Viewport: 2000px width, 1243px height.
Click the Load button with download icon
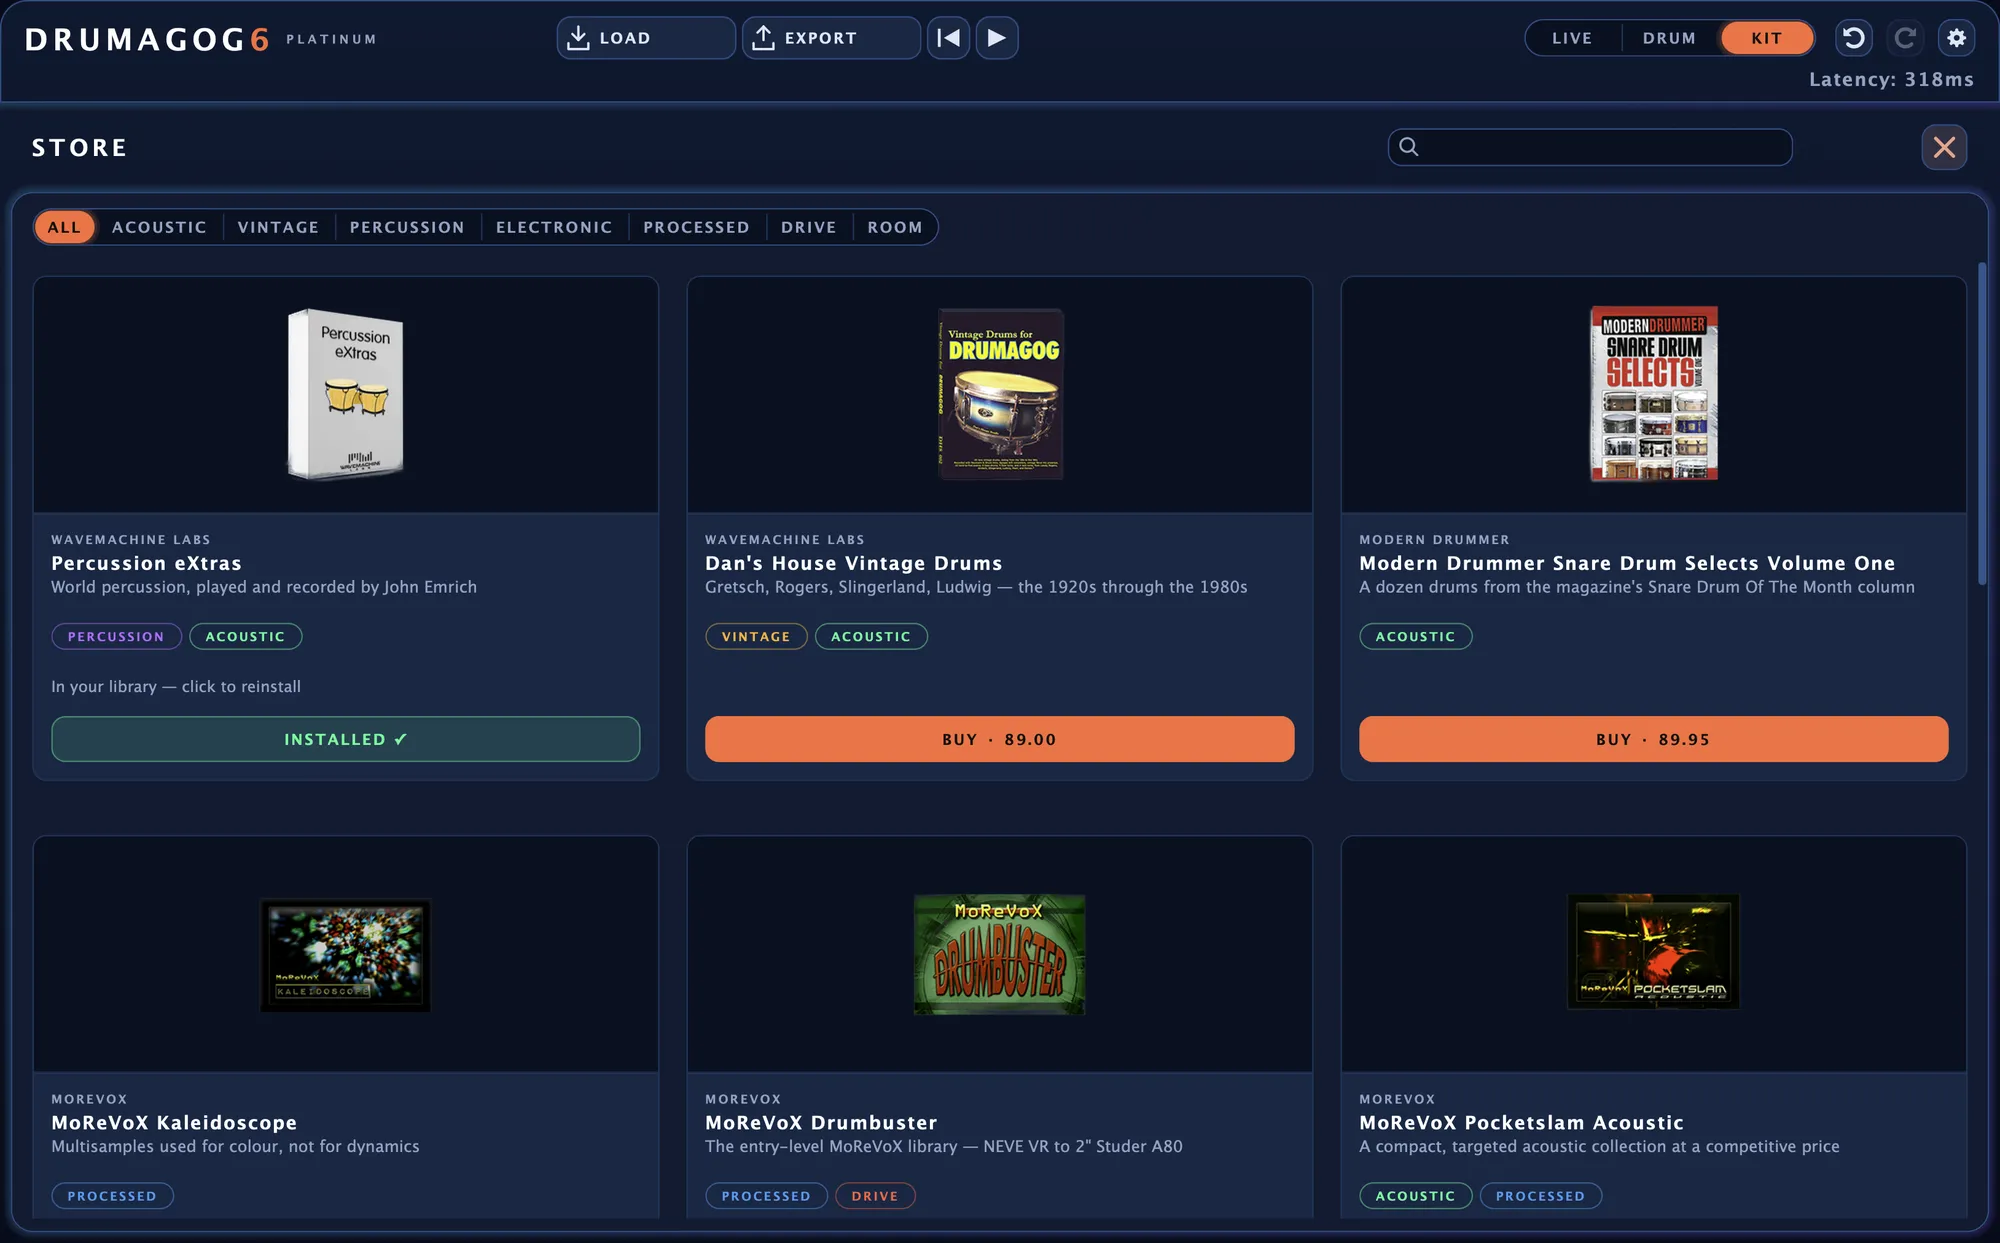click(x=646, y=38)
